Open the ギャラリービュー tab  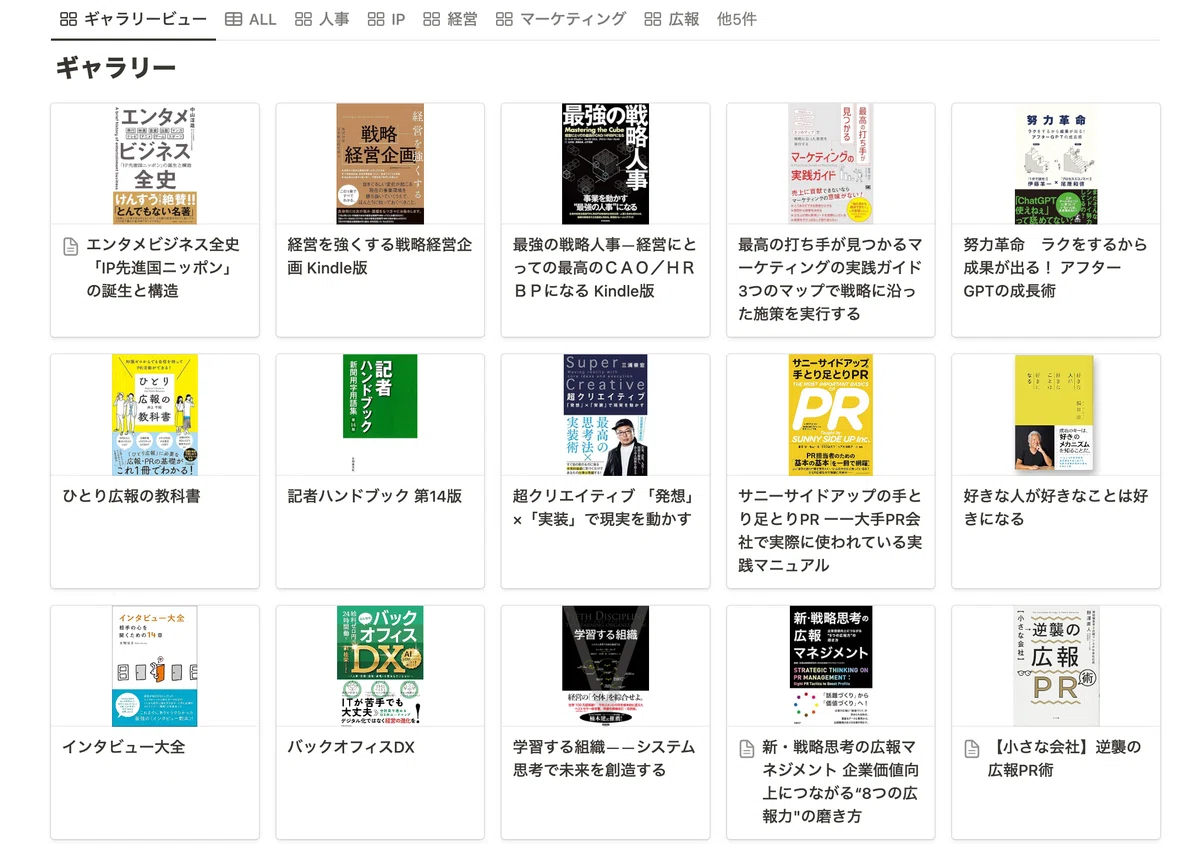pyautogui.click(x=133, y=19)
